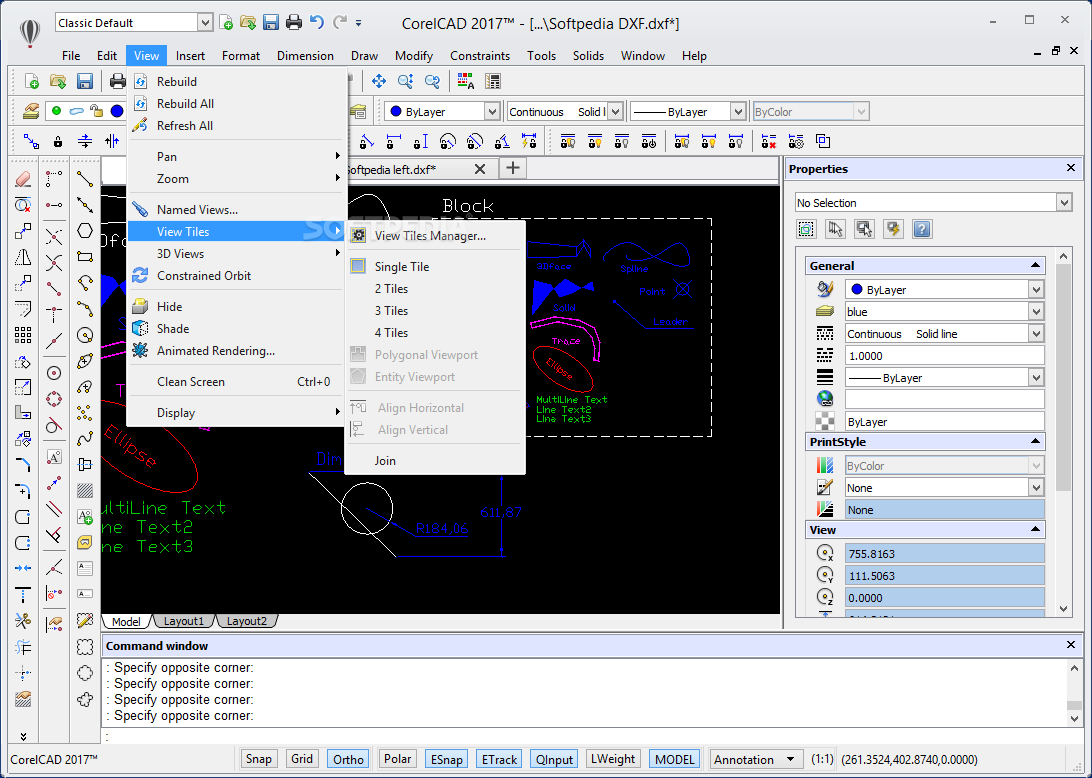This screenshot has height=778, width=1092.
Task: Switch to the Layout1 tab
Action: tap(184, 621)
